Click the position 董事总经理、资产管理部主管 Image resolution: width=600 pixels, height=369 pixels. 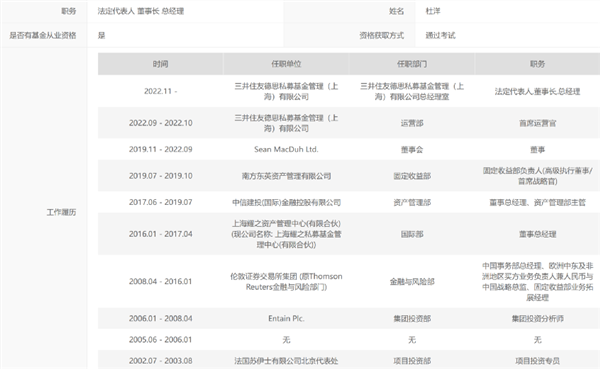click(x=537, y=202)
